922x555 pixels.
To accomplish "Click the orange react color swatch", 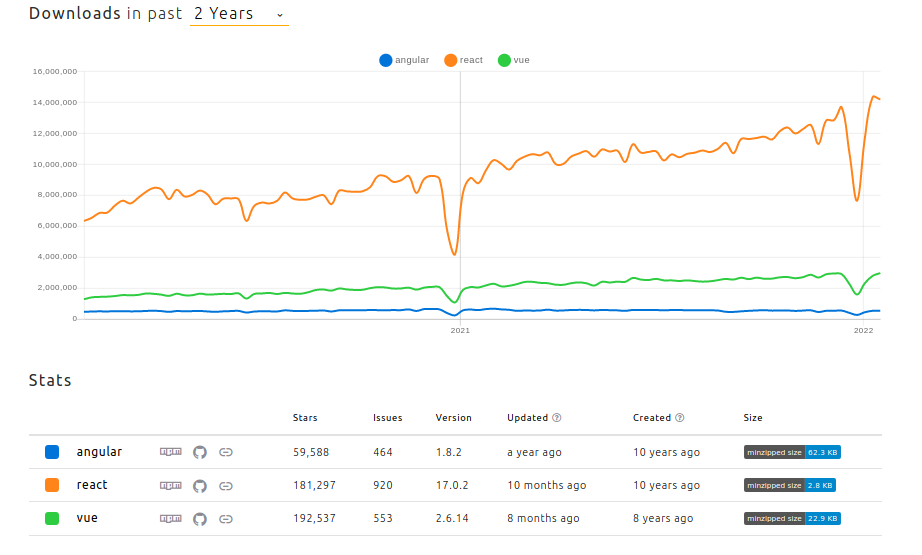I will [52, 485].
